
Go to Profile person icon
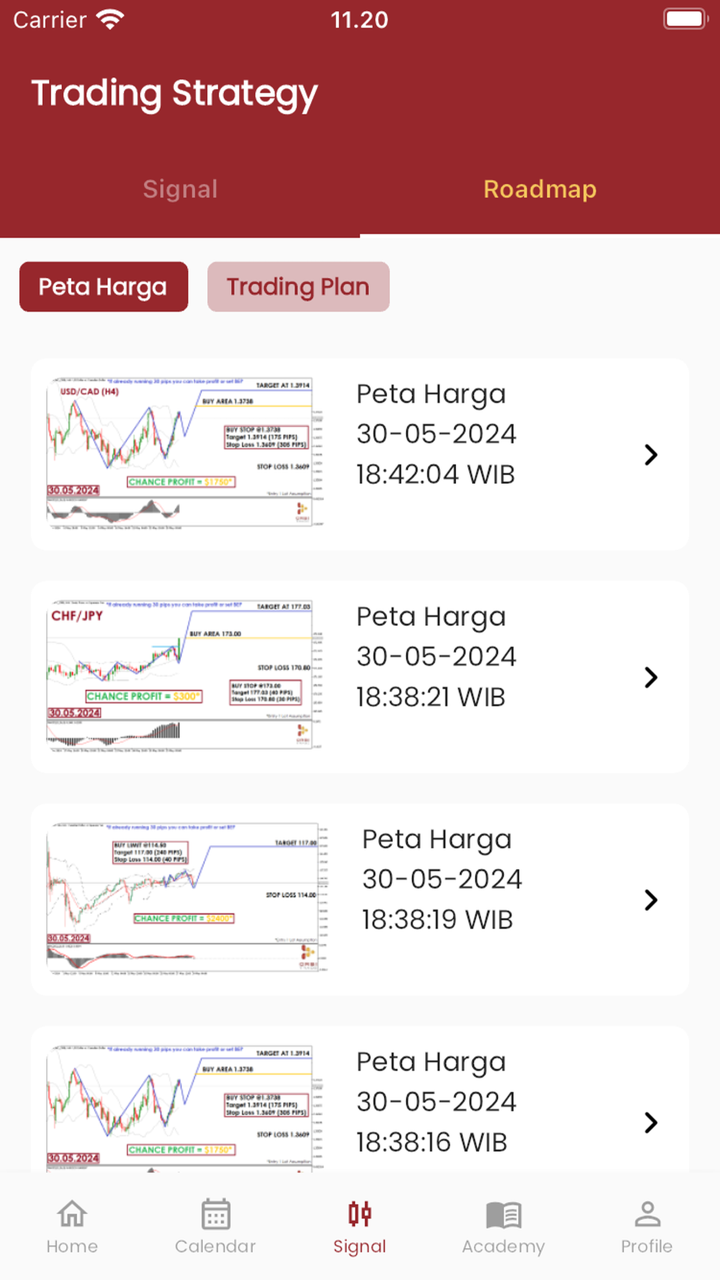point(647,1214)
